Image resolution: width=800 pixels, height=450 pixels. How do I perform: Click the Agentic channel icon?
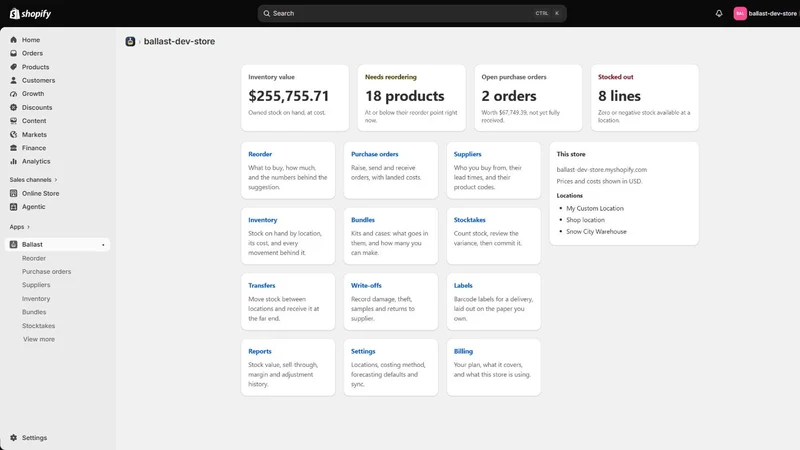[x=13, y=207]
